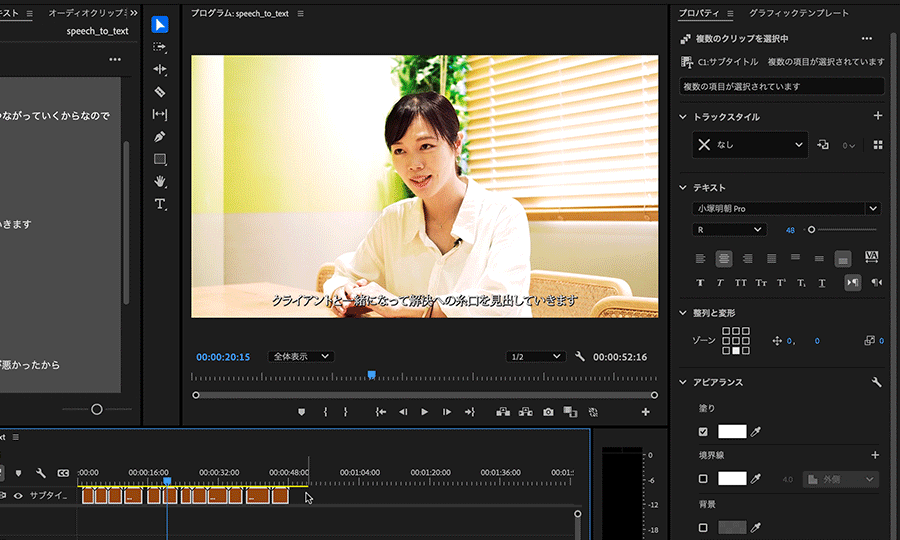The height and width of the screenshot is (540, 900).
Task: Open the text panel three-dot menu
Action: 115,59
